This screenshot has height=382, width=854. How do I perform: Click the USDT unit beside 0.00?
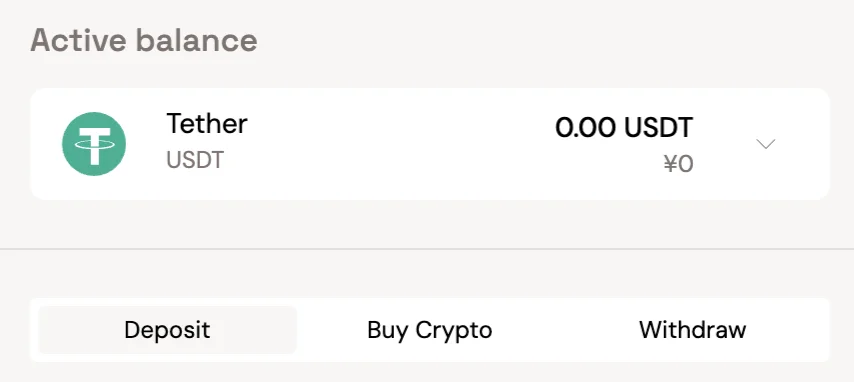pos(659,128)
